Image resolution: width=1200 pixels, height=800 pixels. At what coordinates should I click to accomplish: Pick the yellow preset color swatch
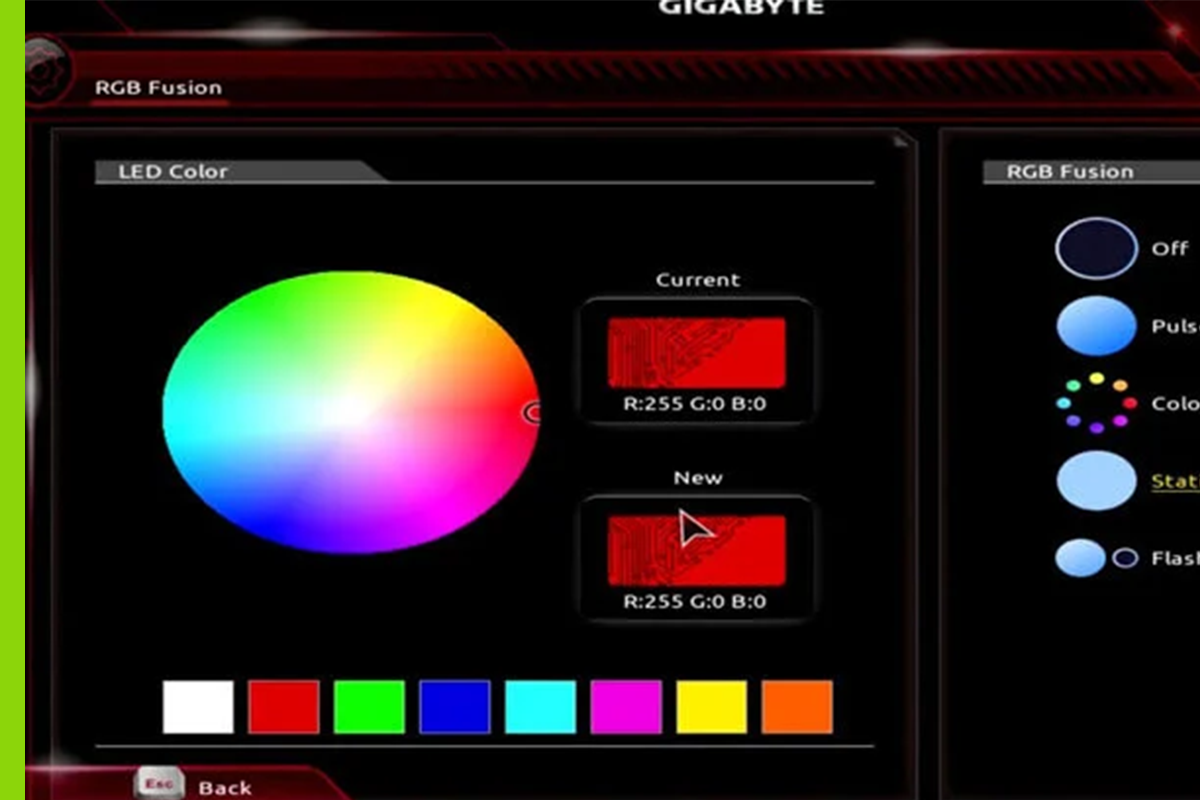click(711, 707)
